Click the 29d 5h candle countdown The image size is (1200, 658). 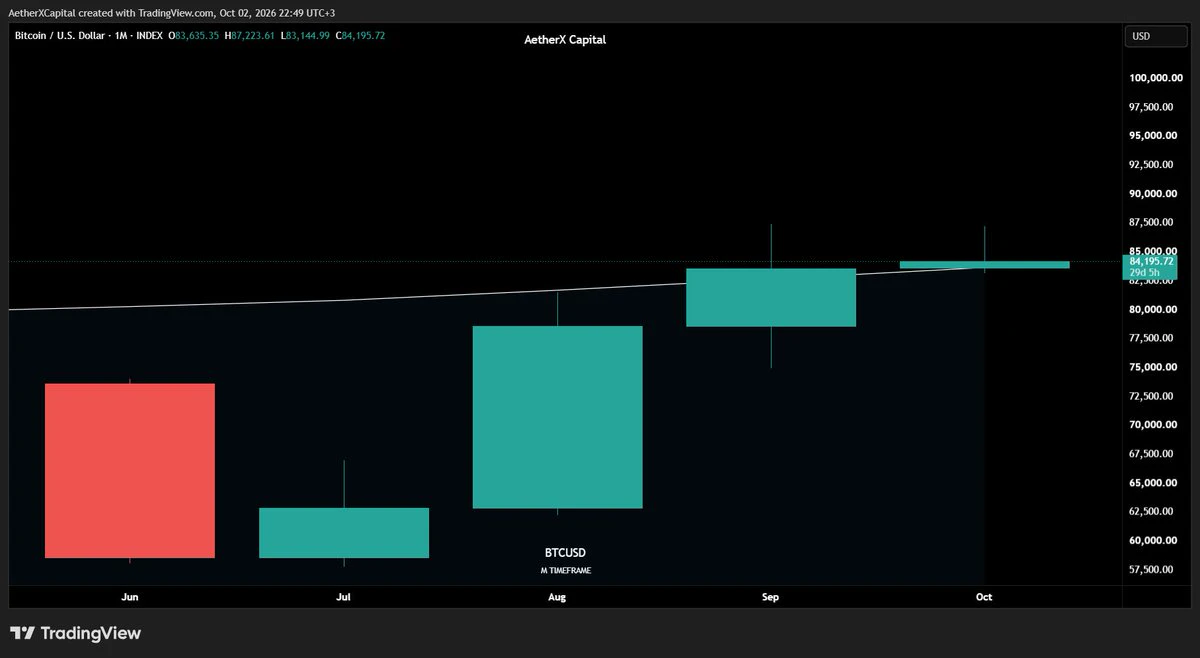1145,273
